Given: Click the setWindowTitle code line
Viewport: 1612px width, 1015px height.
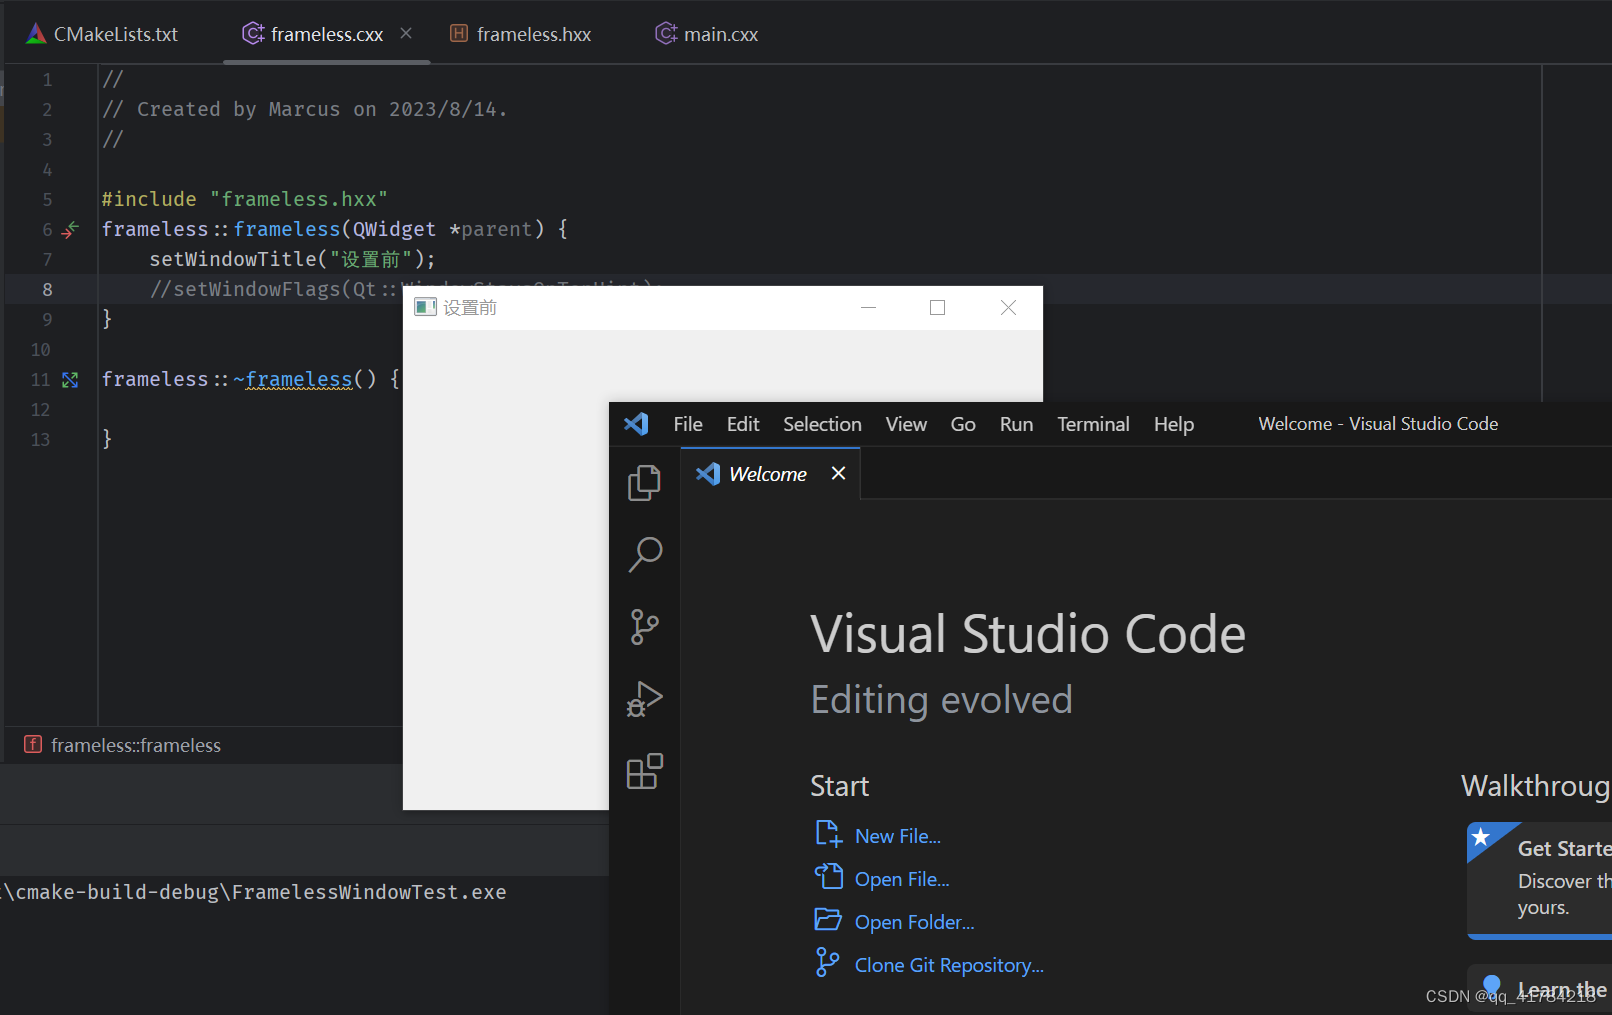Looking at the screenshot, I should (293, 259).
